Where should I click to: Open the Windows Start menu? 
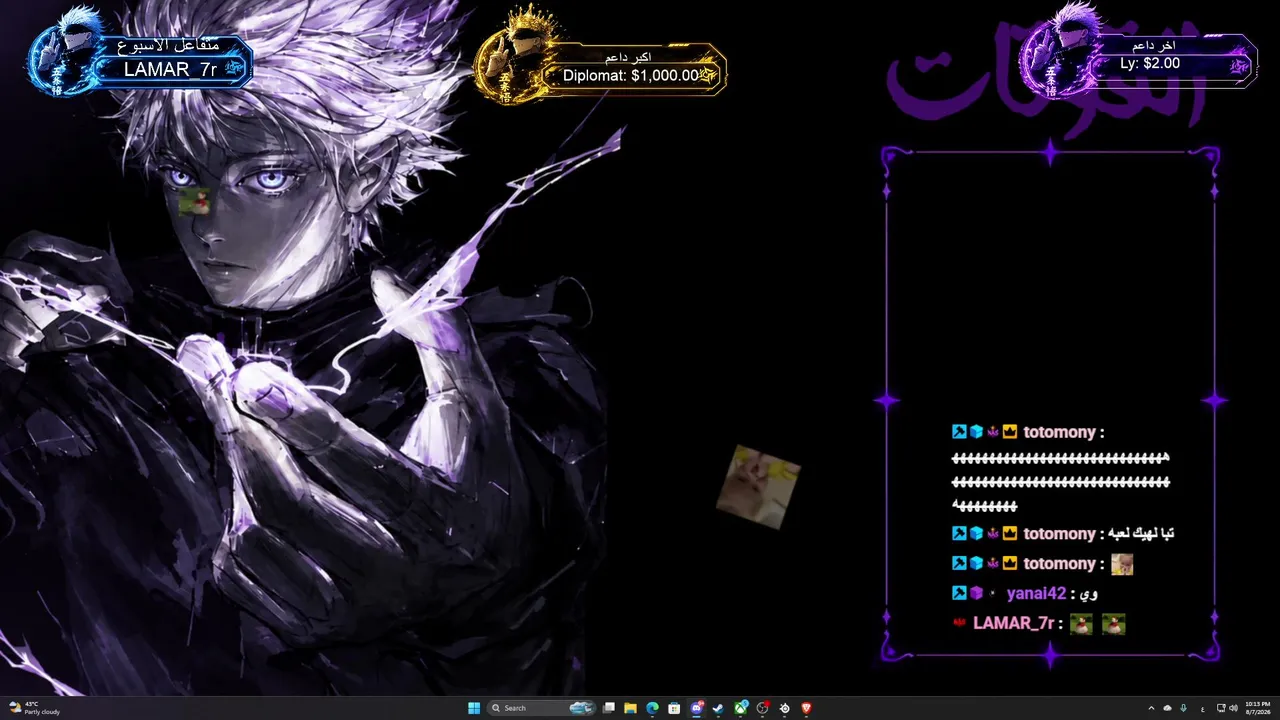[474, 708]
